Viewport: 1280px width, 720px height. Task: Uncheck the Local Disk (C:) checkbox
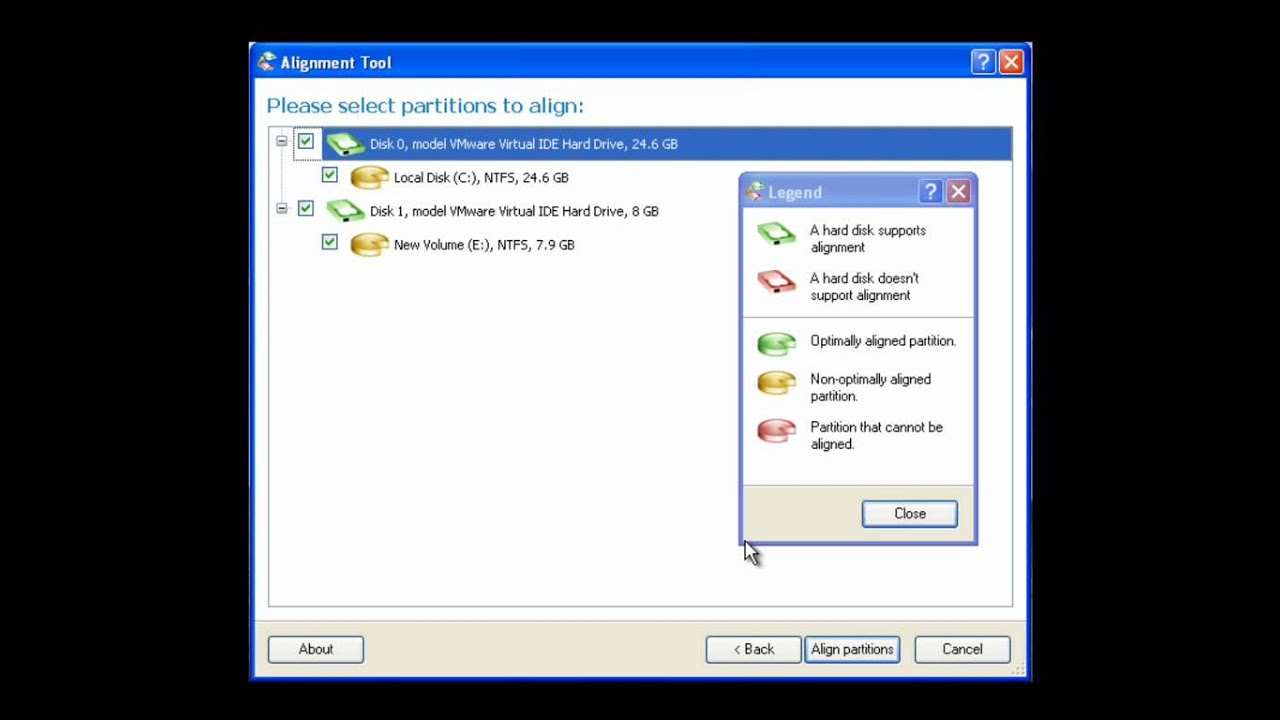[330, 175]
